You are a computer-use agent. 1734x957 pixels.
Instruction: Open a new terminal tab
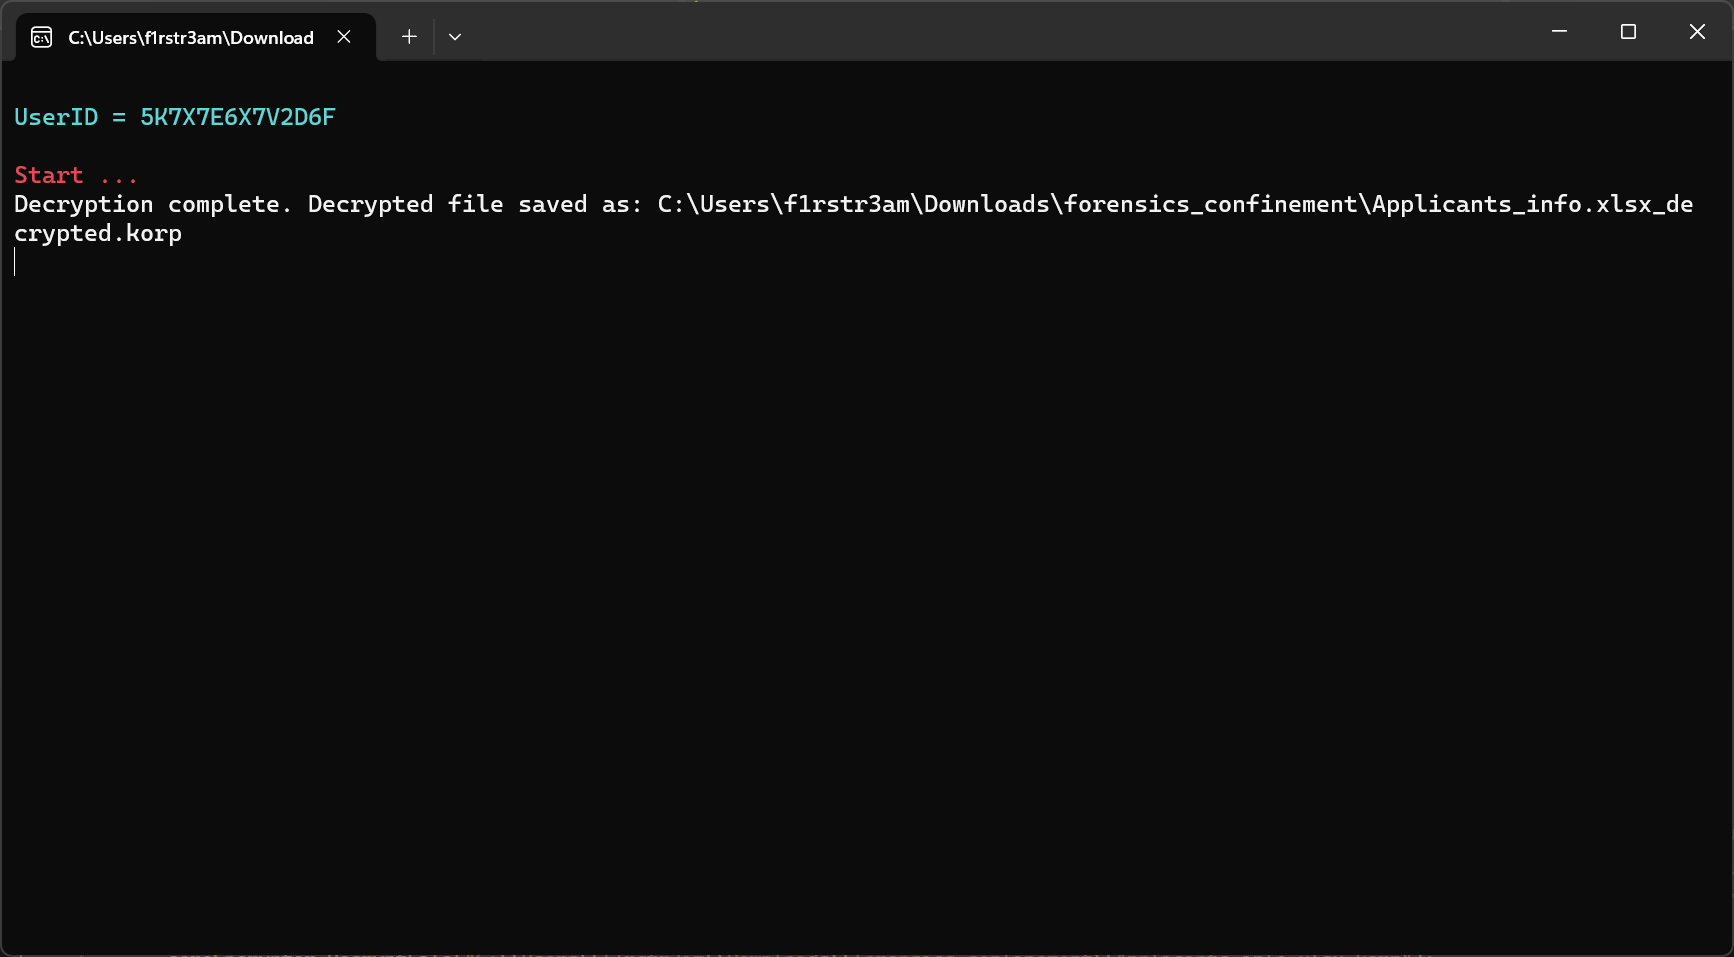coord(409,37)
